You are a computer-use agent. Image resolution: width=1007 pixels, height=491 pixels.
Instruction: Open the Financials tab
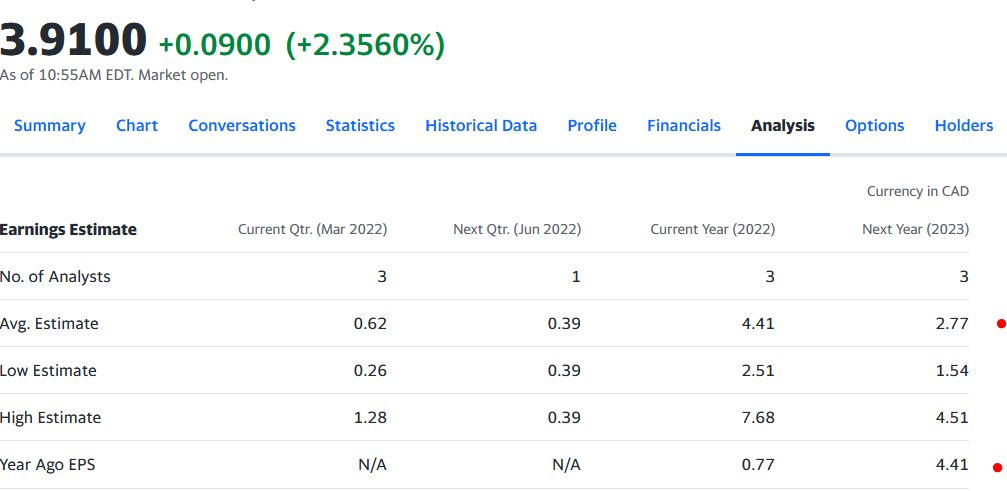click(684, 125)
